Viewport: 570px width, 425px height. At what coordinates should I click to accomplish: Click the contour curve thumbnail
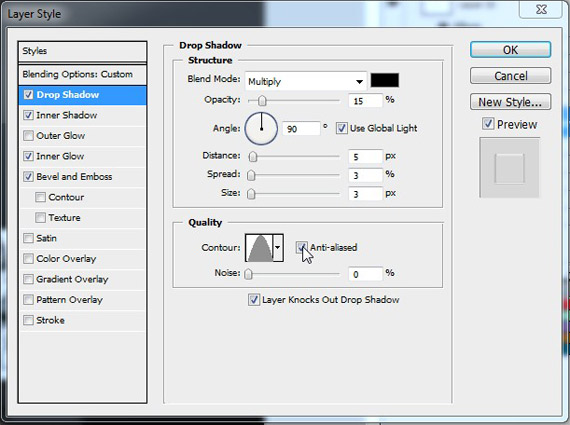pyautogui.click(x=259, y=248)
